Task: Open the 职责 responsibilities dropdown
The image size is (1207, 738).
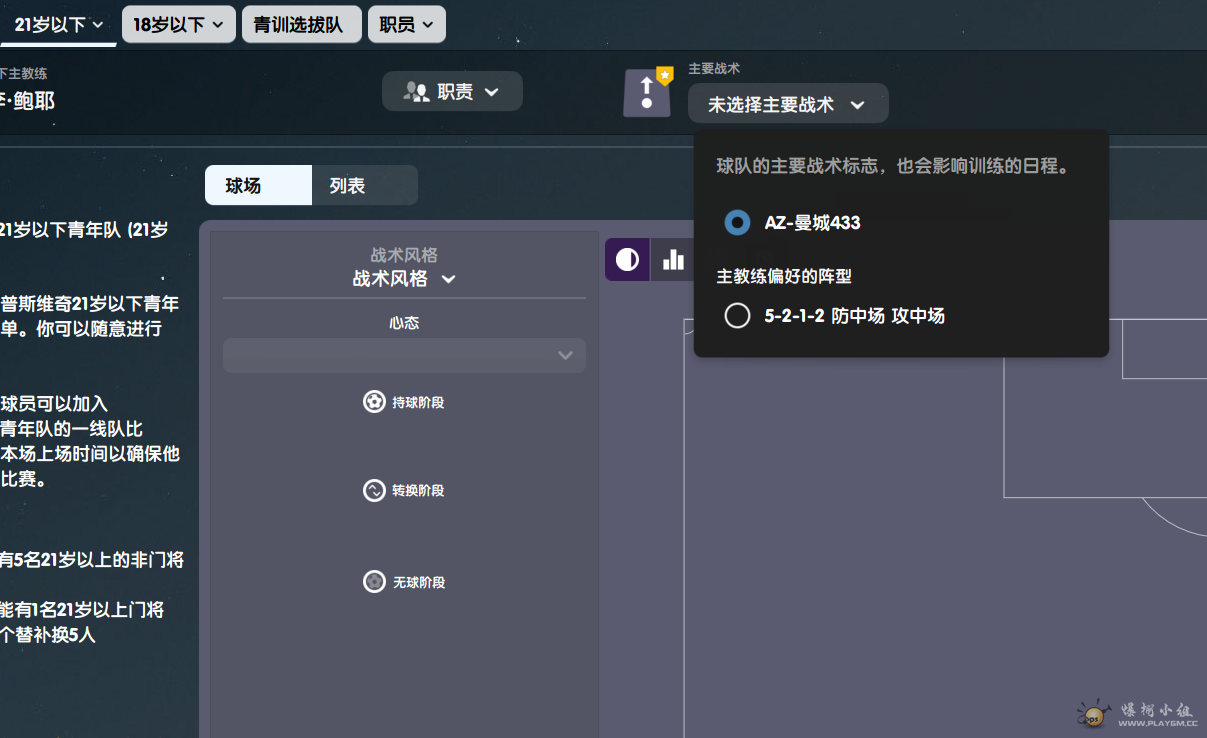Action: tap(452, 91)
